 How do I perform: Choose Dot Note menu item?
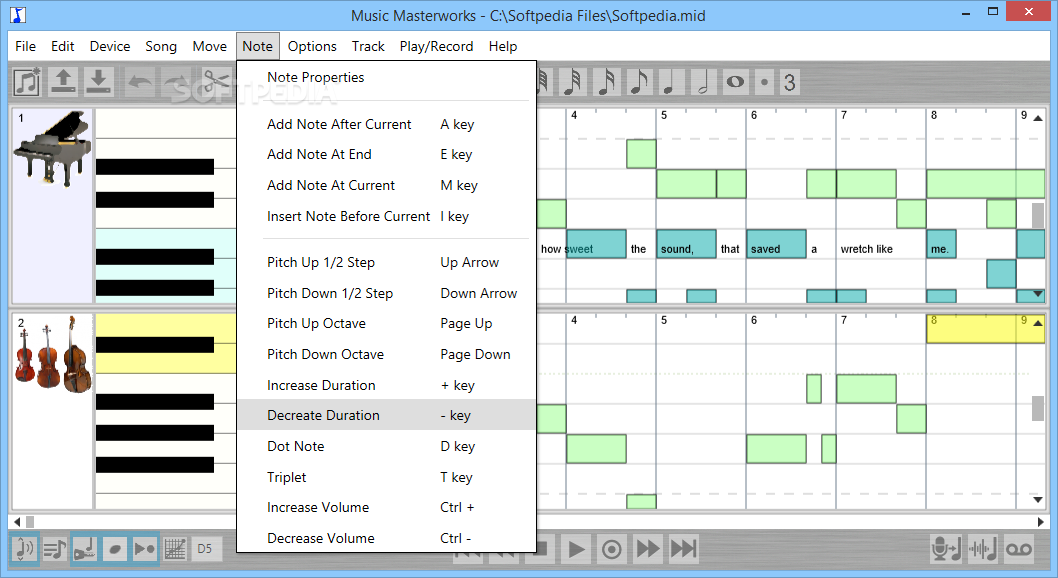(387, 446)
